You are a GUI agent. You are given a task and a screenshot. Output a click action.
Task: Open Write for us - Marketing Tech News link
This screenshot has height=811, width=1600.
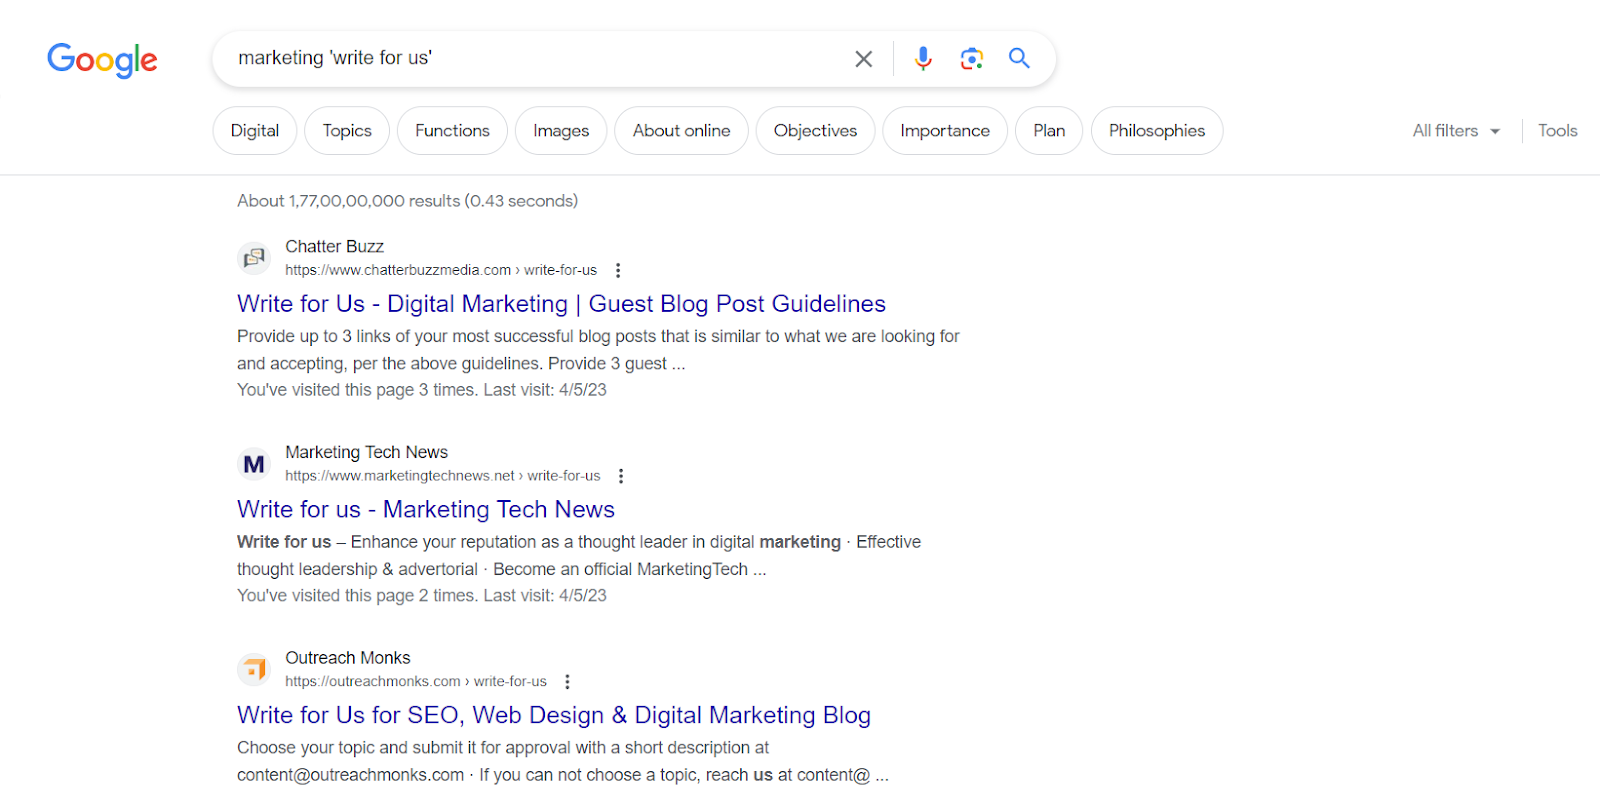[426, 510]
